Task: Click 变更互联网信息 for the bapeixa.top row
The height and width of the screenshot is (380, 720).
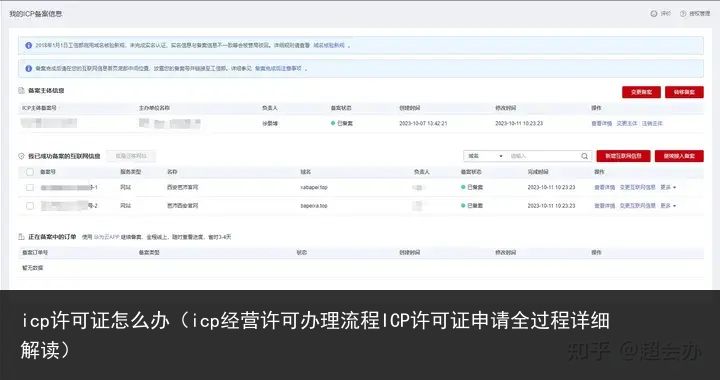Action: pos(638,206)
